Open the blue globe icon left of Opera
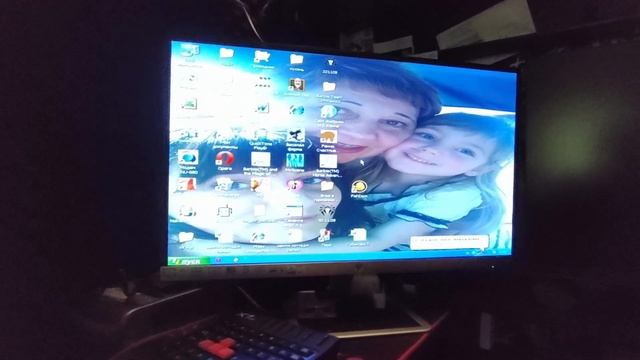 [188, 158]
